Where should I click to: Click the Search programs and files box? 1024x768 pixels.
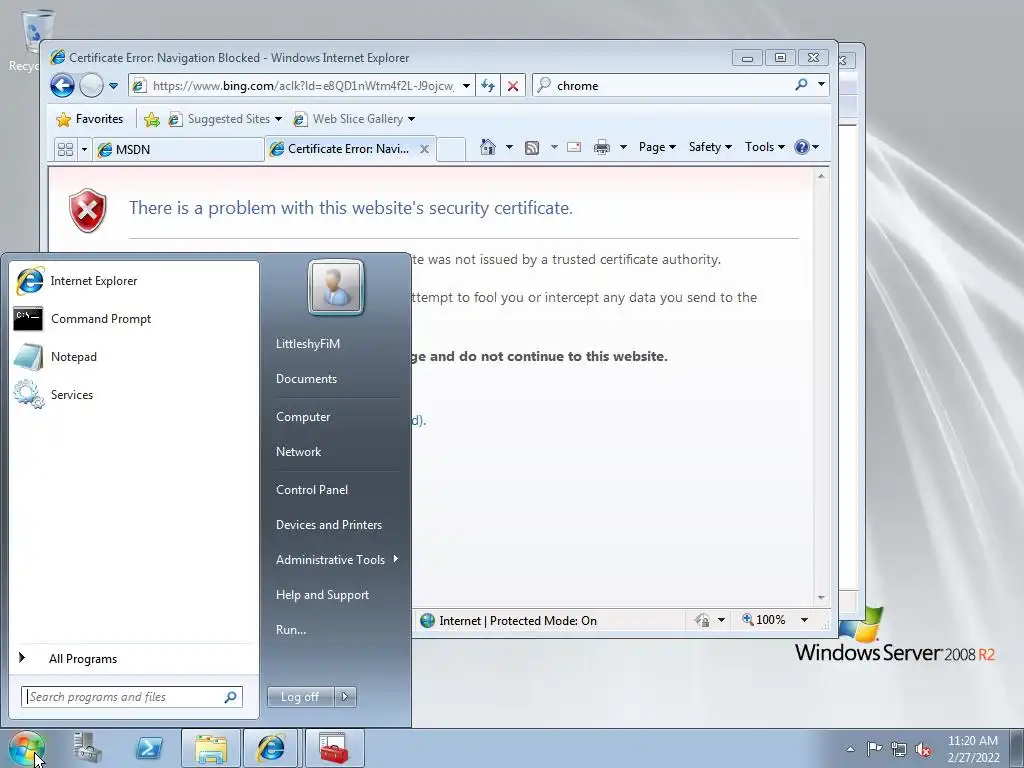click(x=132, y=697)
